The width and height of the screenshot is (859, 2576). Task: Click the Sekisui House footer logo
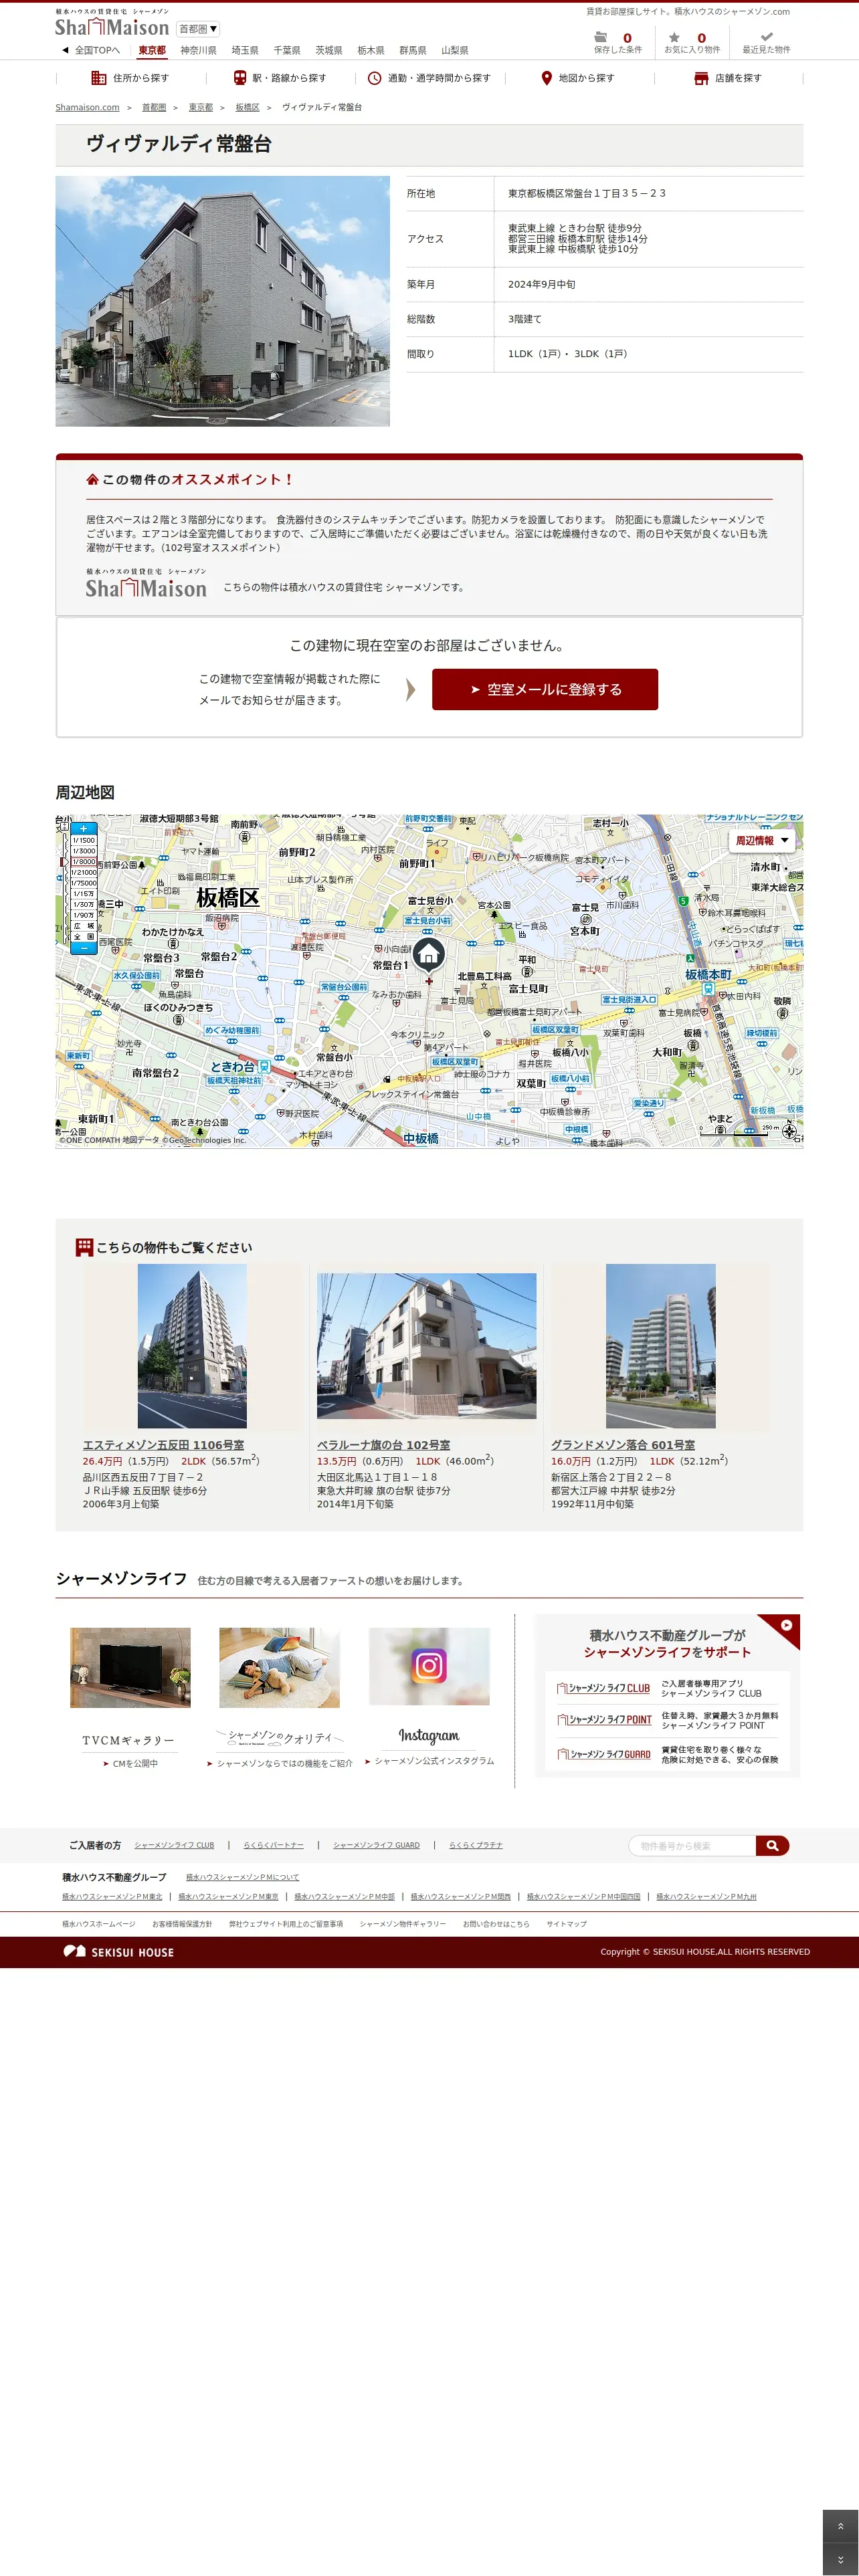118,1951
